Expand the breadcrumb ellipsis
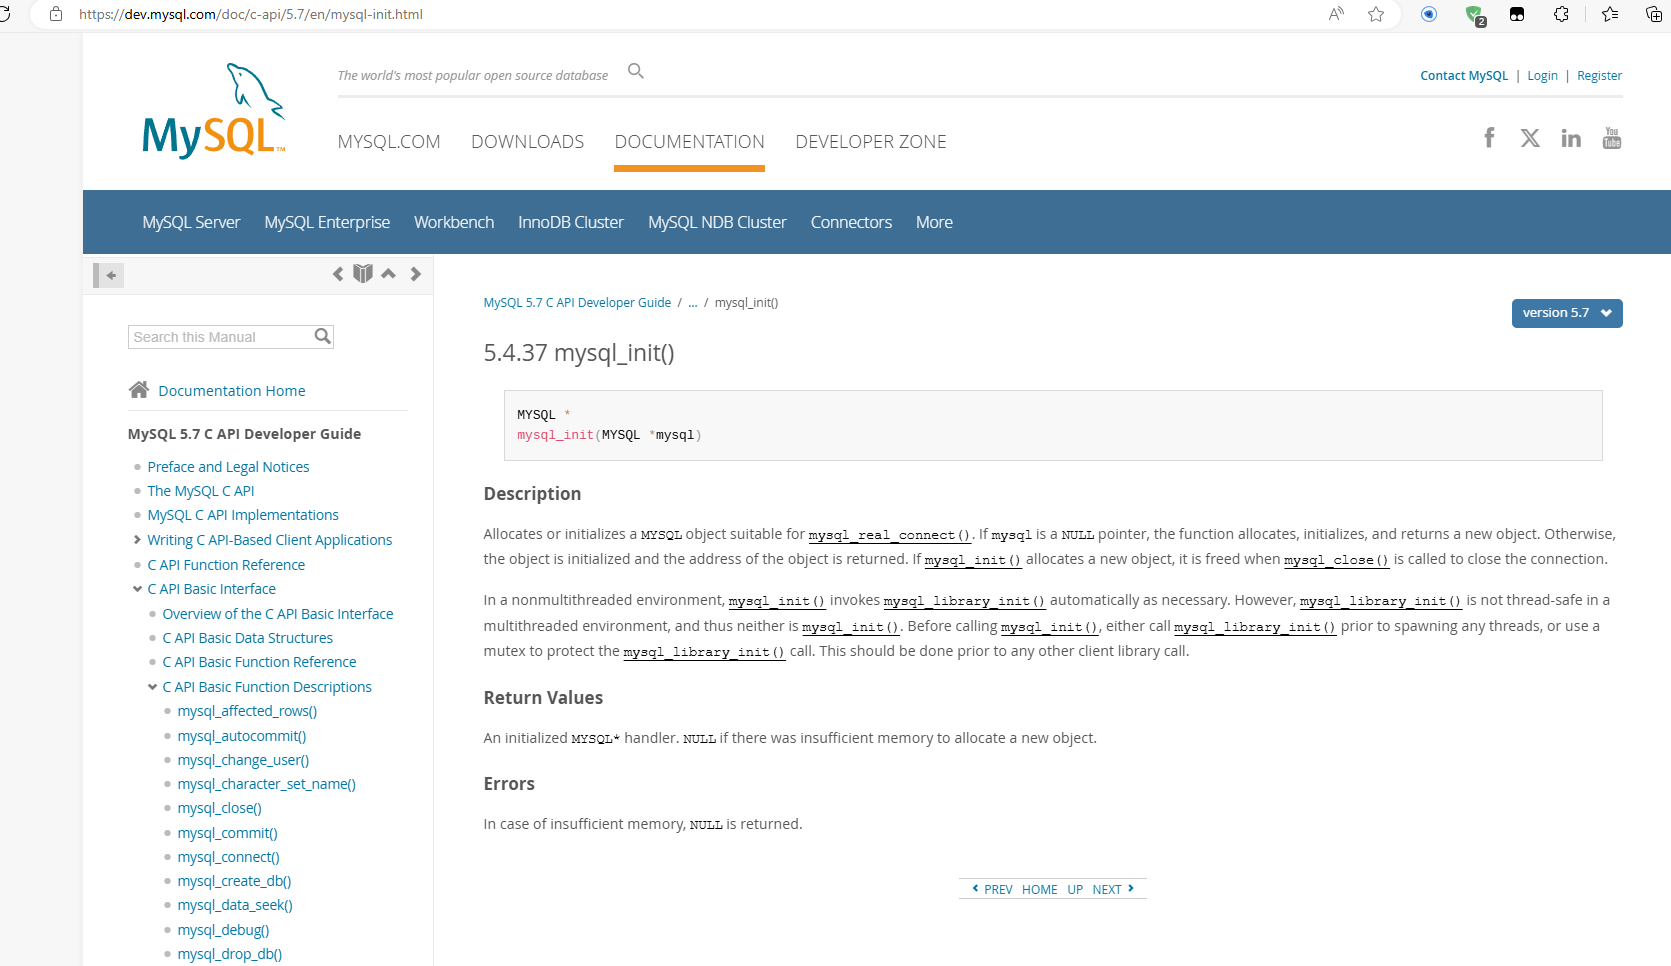1671x966 pixels. click(693, 302)
